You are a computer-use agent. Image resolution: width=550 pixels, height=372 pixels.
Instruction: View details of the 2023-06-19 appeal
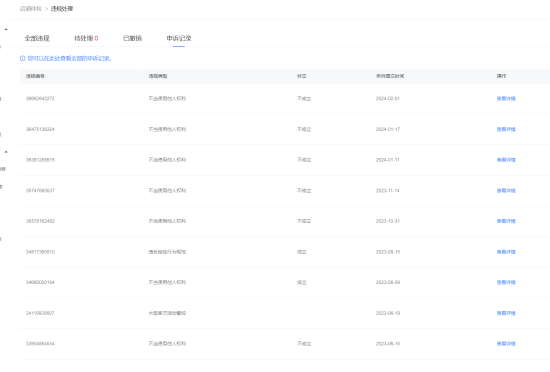[x=506, y=313]
